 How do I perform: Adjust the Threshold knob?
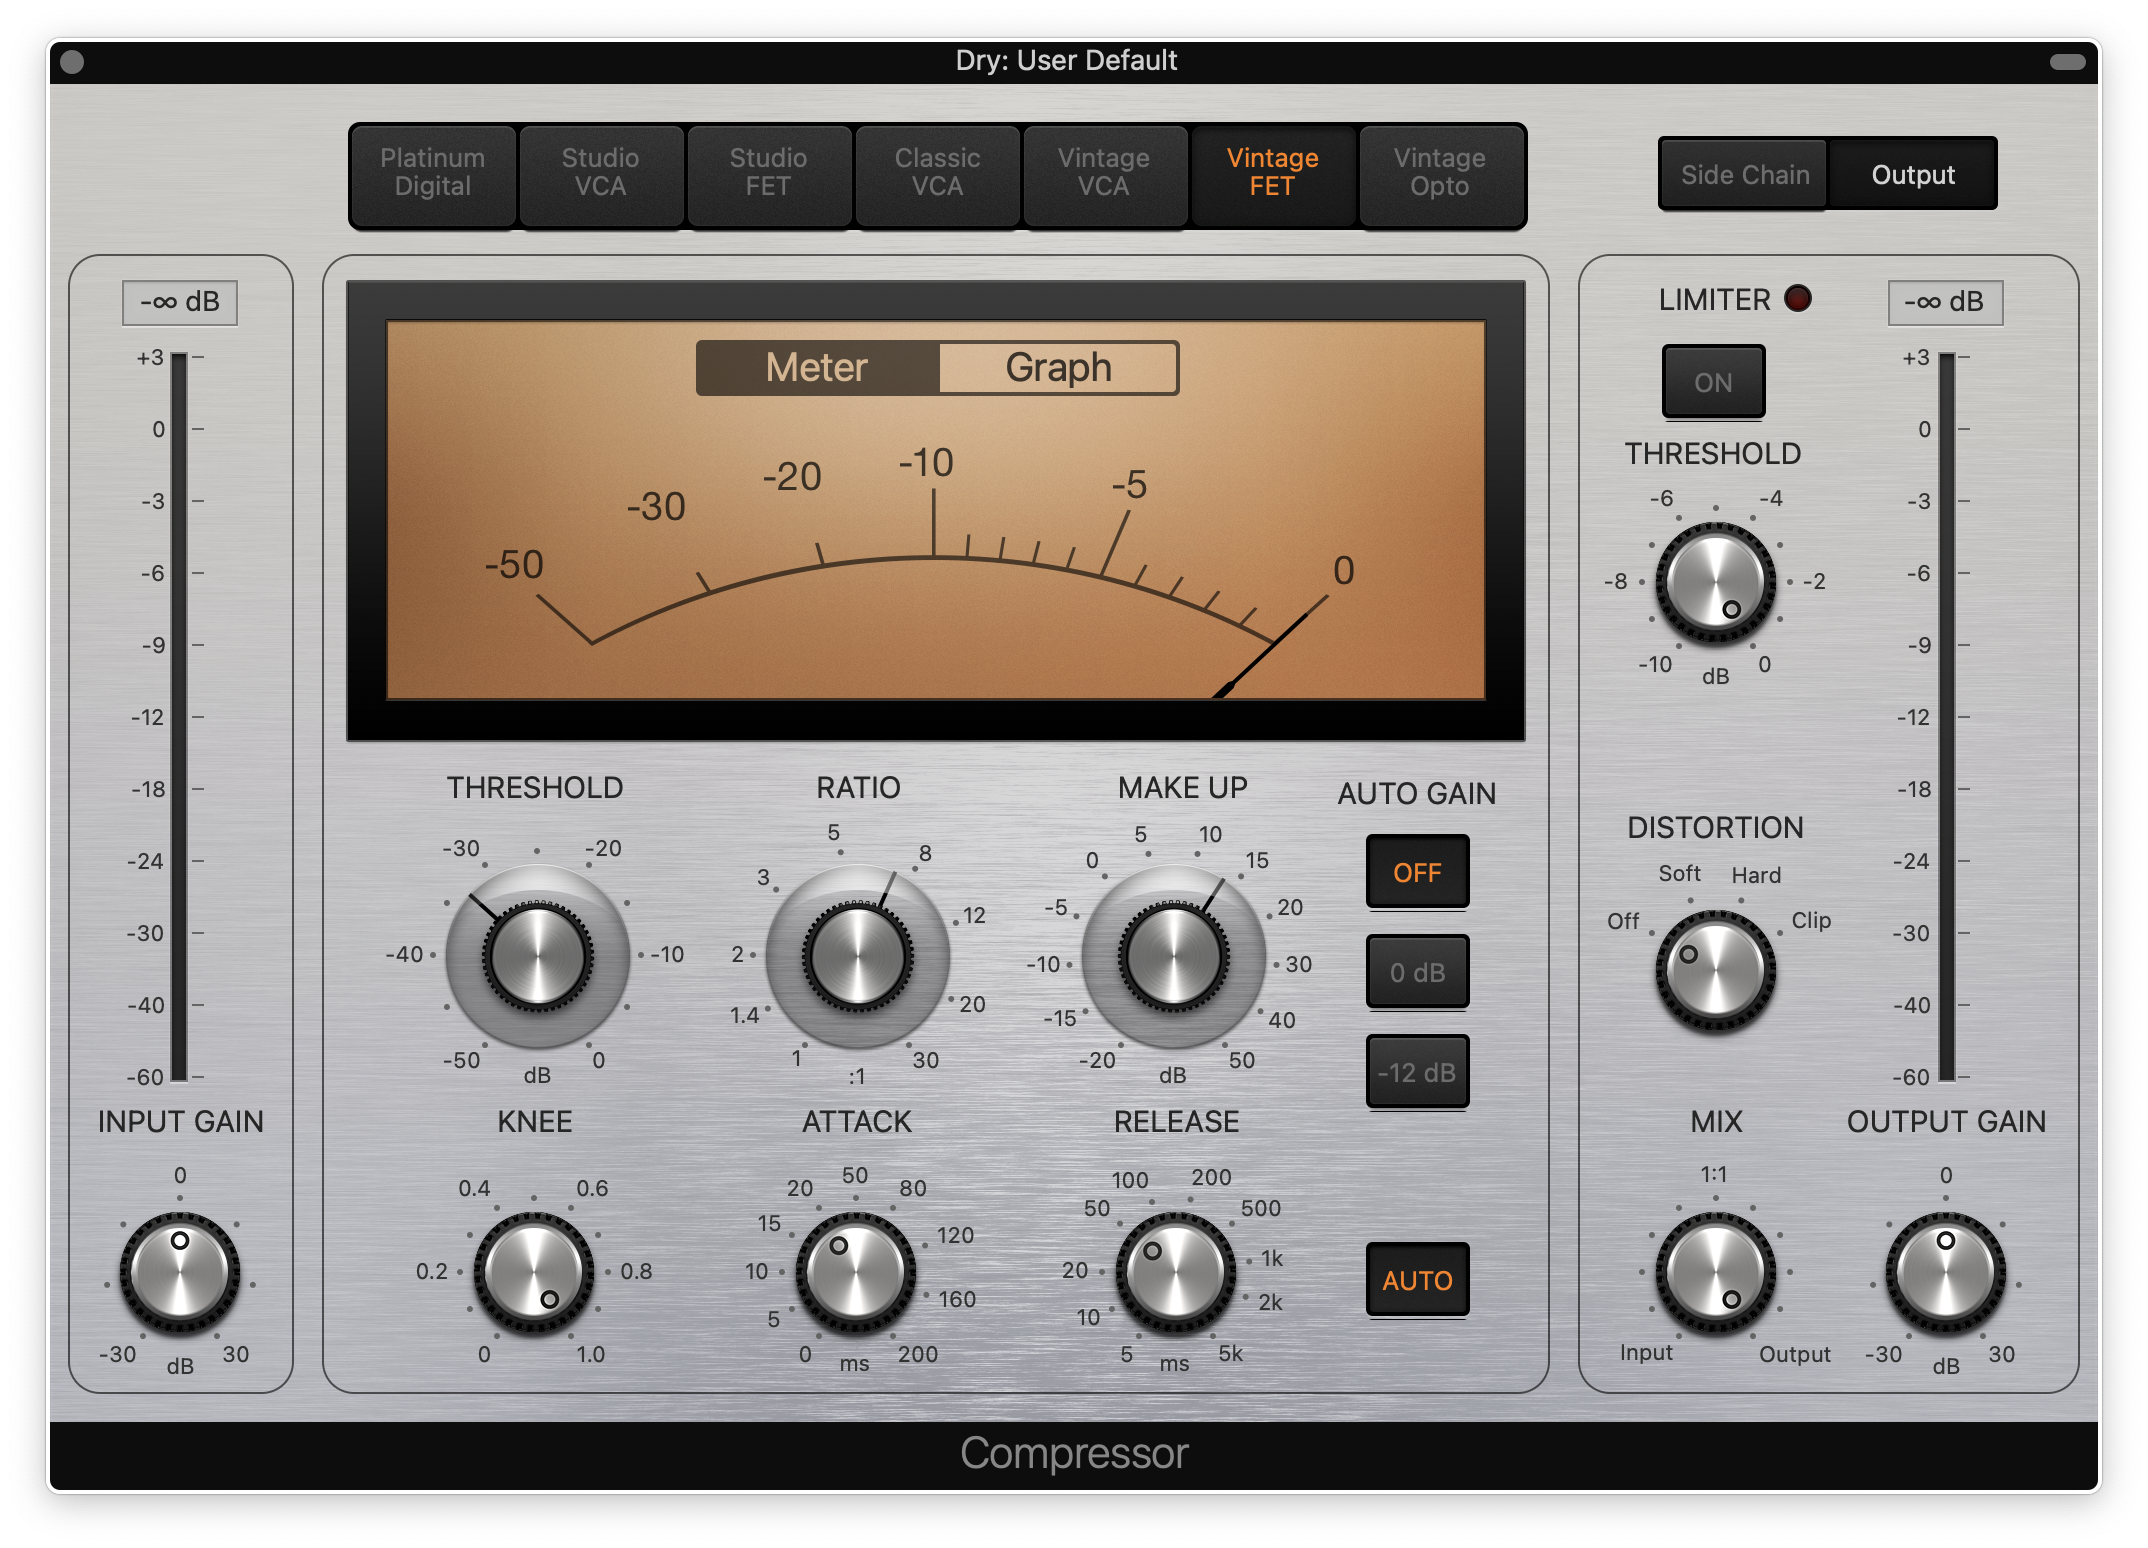click(537, 957)
